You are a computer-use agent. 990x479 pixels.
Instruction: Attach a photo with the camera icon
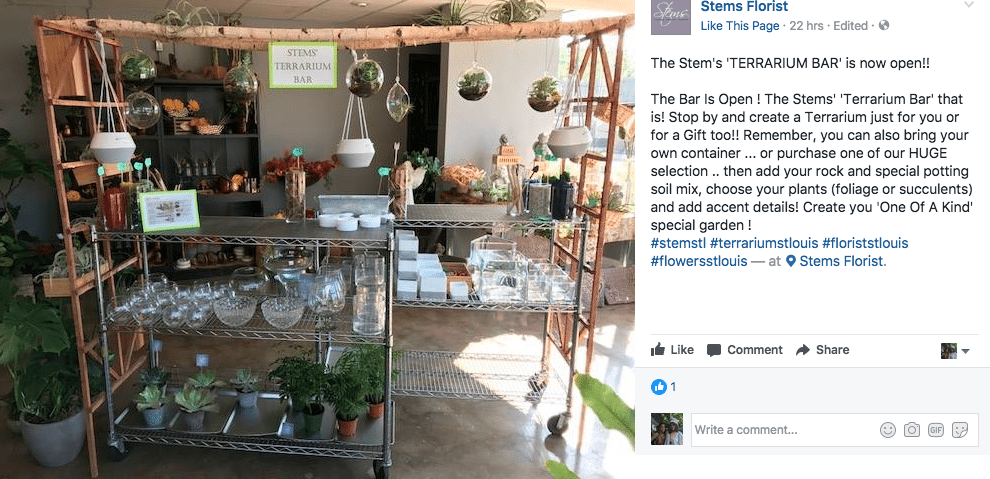(x=912, y=430)
